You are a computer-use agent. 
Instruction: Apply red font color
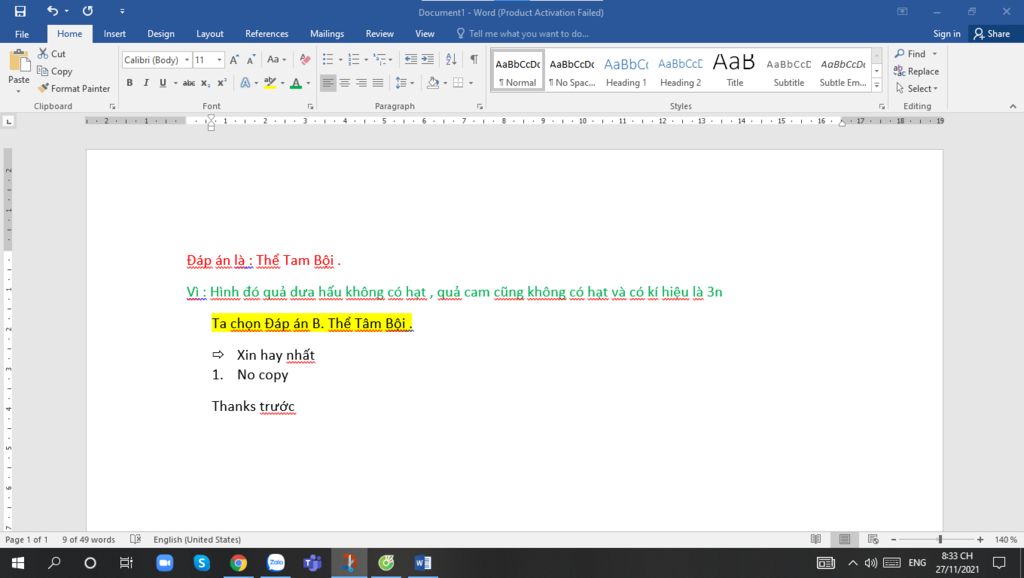[296, 83]
